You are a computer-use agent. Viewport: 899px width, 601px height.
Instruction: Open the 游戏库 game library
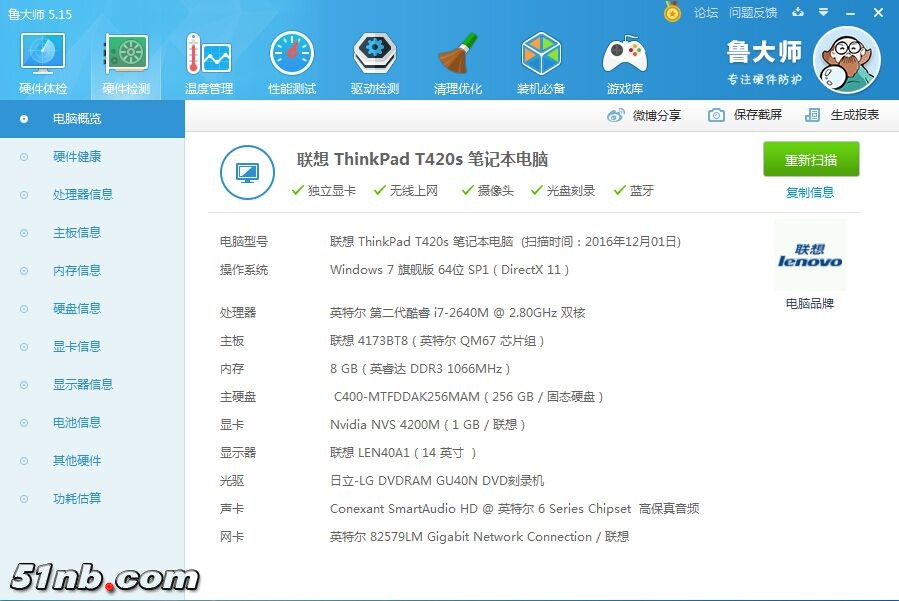click(x=624, y=60)
